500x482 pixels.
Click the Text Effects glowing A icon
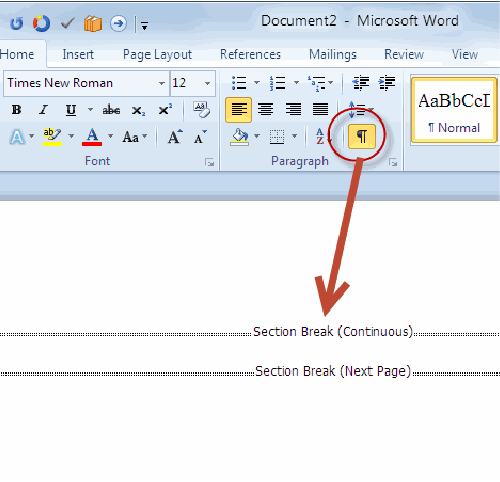click(17, 137)
